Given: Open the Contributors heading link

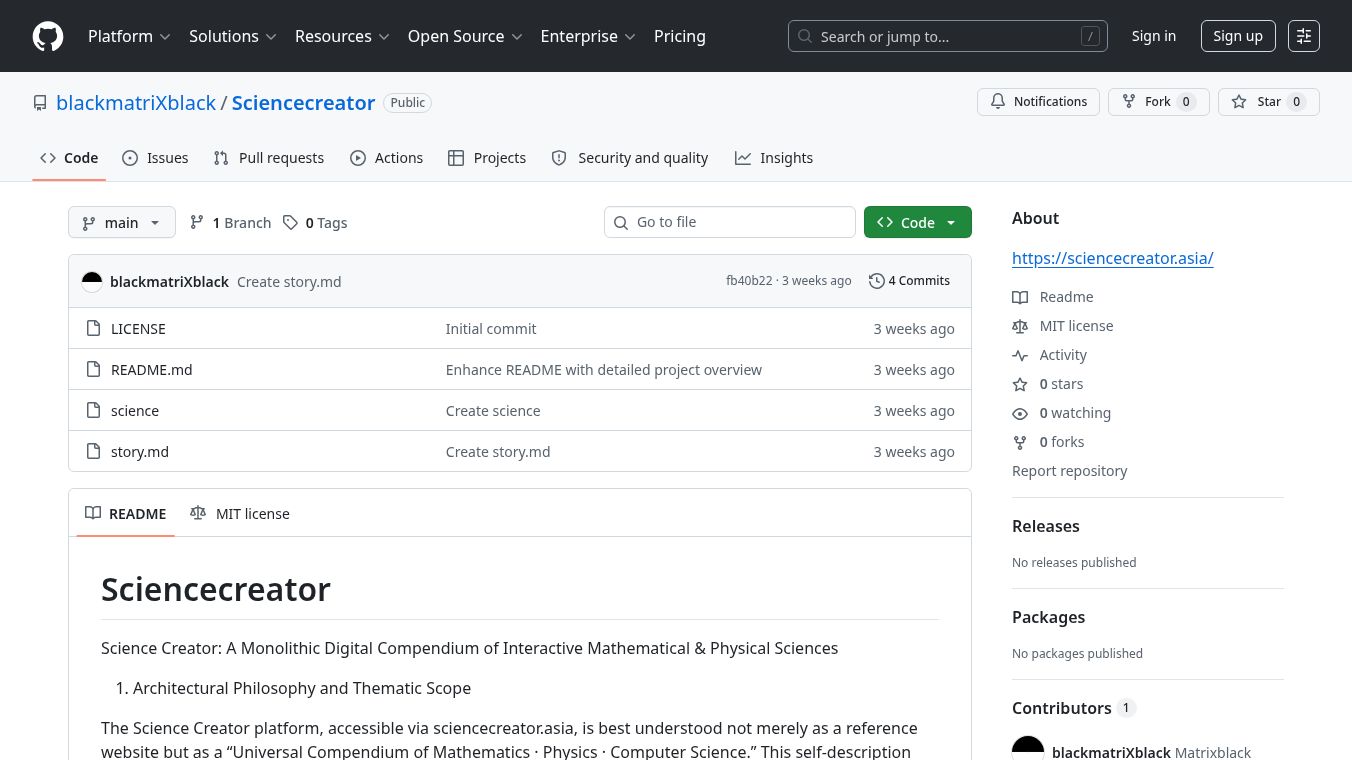Looking at the screenshot, I should 1074,708.
